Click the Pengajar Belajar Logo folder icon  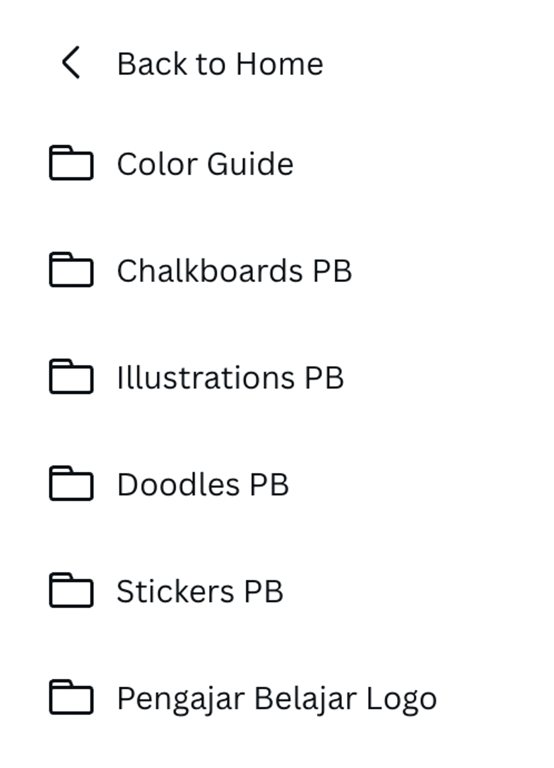pyautogui.click(x=71, y=696)
